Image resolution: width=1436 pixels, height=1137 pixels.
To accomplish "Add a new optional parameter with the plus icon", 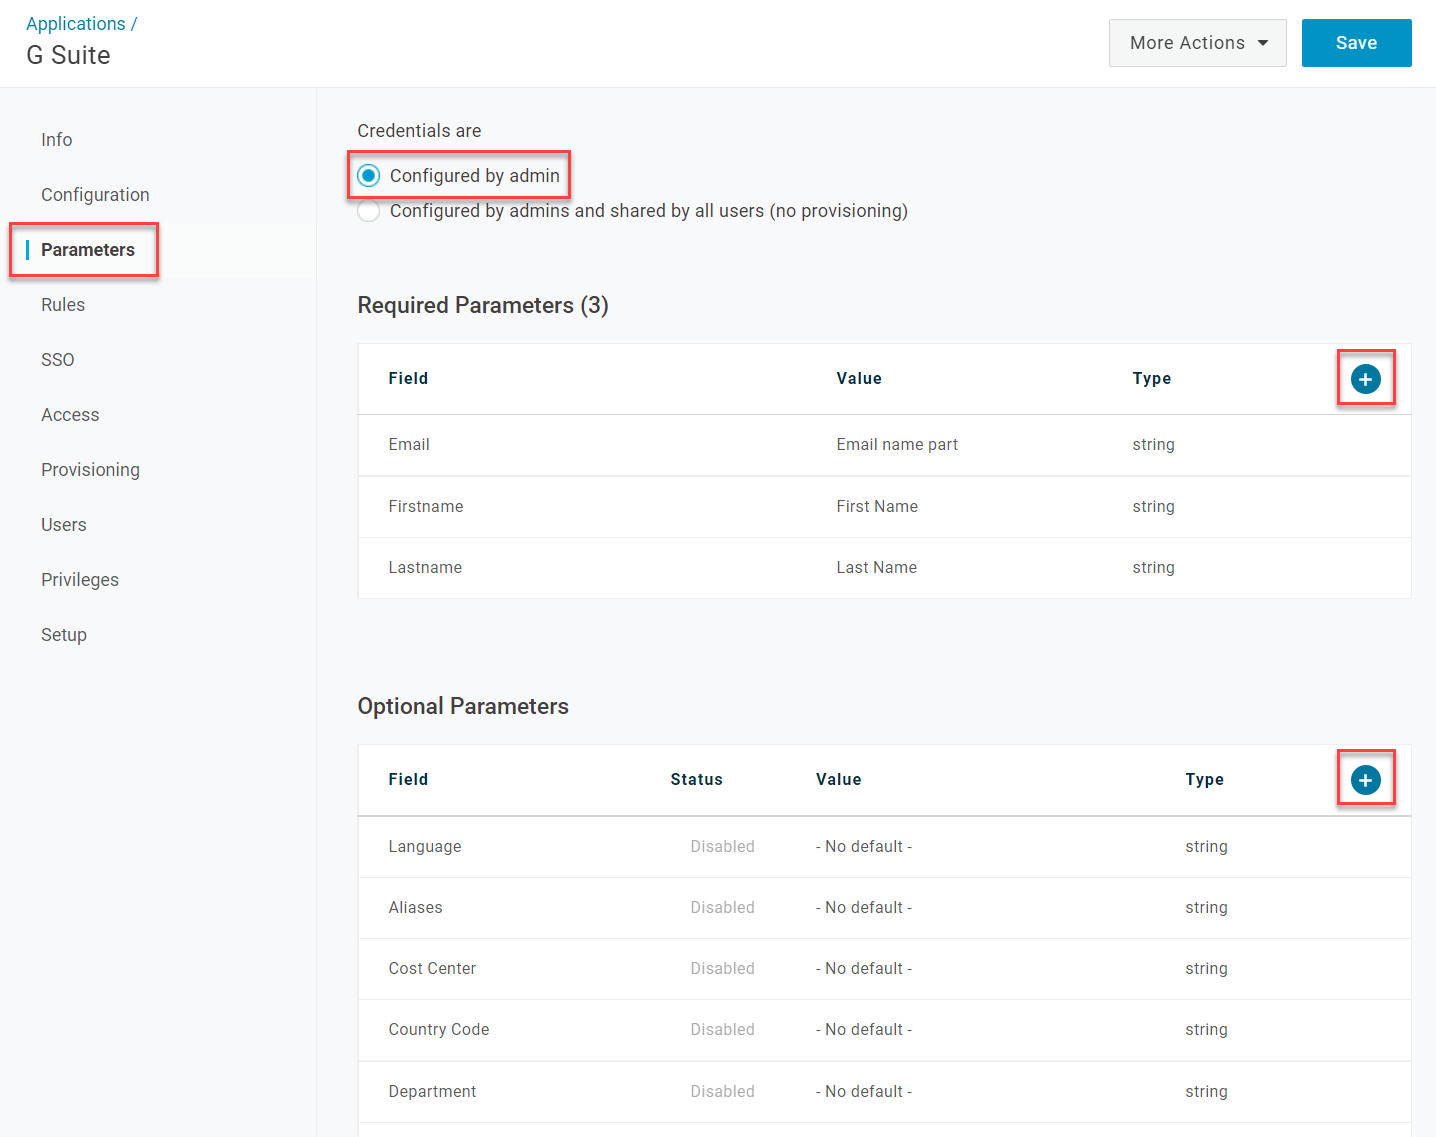I will click(x=1365, y=780).
